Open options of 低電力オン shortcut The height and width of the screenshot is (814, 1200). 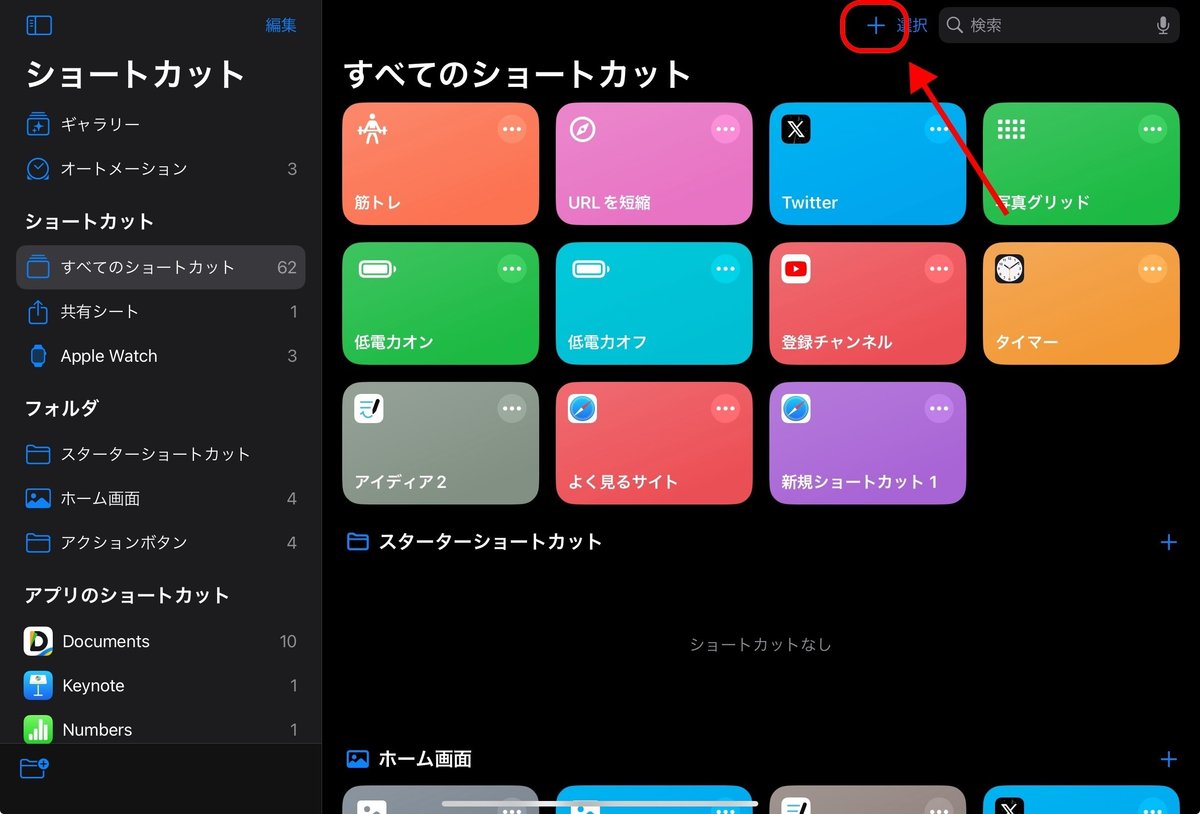(x=512, y=268)
